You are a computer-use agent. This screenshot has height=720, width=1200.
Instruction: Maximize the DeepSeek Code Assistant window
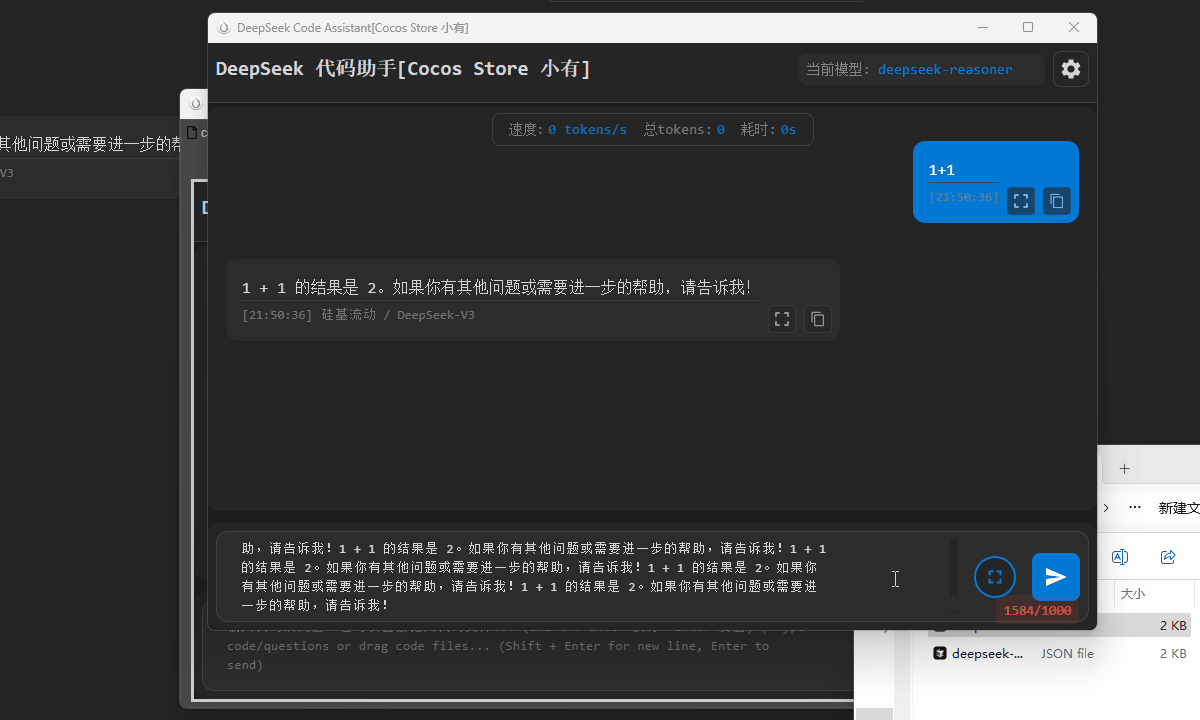[1028, 28]
